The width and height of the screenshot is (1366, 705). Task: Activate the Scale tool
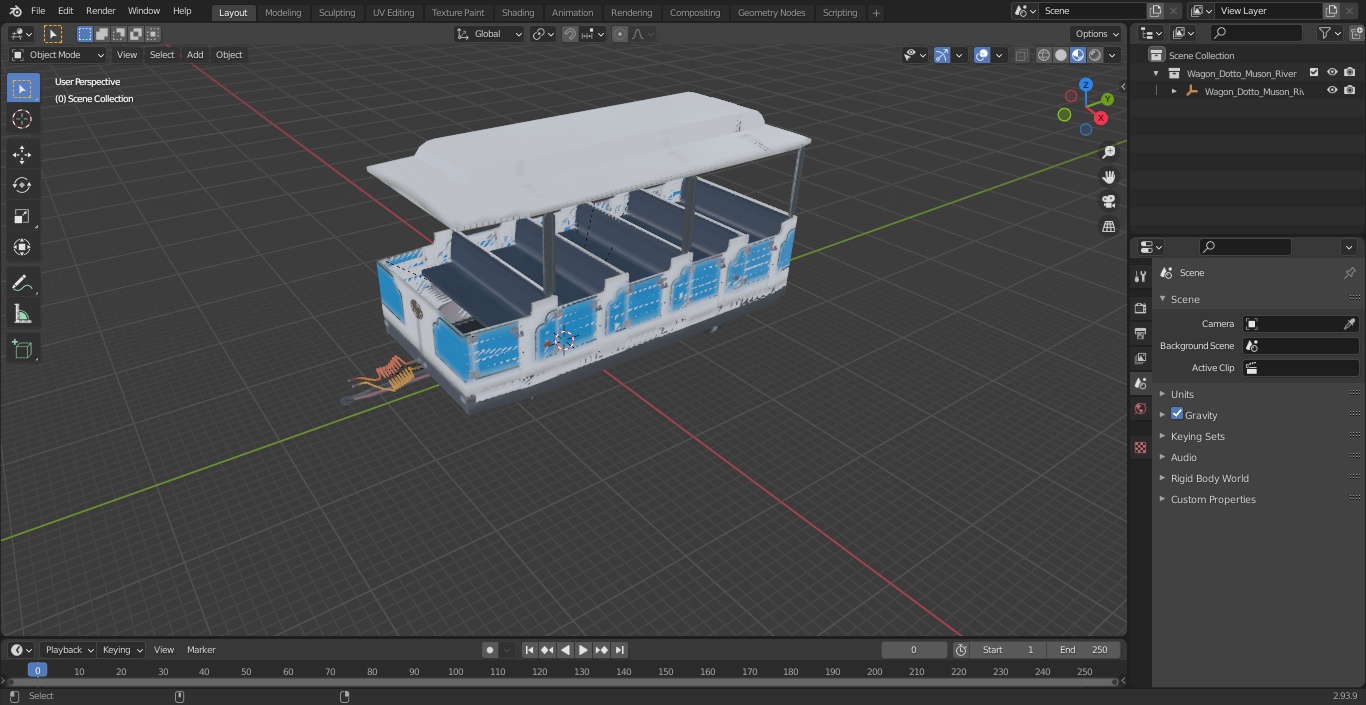coord(22,216)
